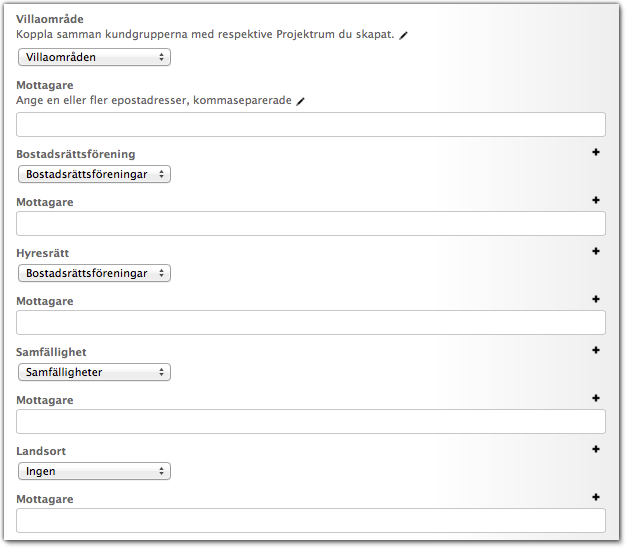Focus the Mottagare email field for Villaområde

311,124
